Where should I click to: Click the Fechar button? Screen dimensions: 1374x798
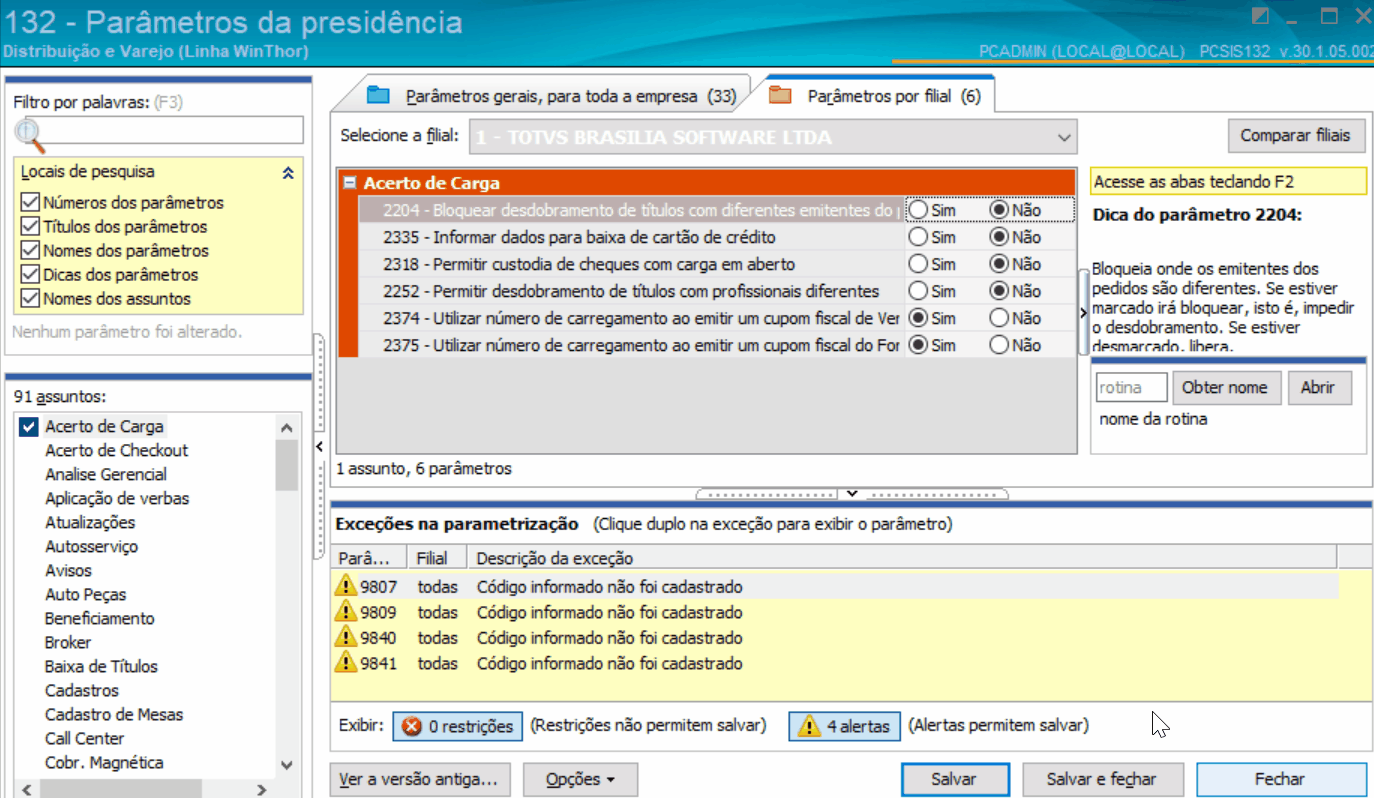1280,779
